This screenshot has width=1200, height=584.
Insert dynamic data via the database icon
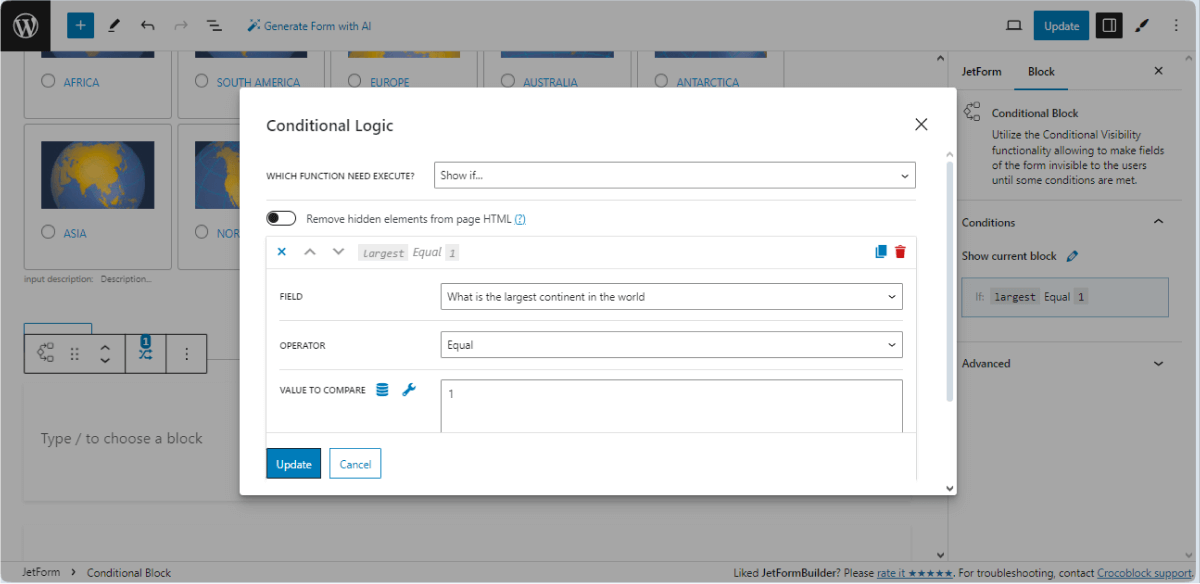[382, 389]
